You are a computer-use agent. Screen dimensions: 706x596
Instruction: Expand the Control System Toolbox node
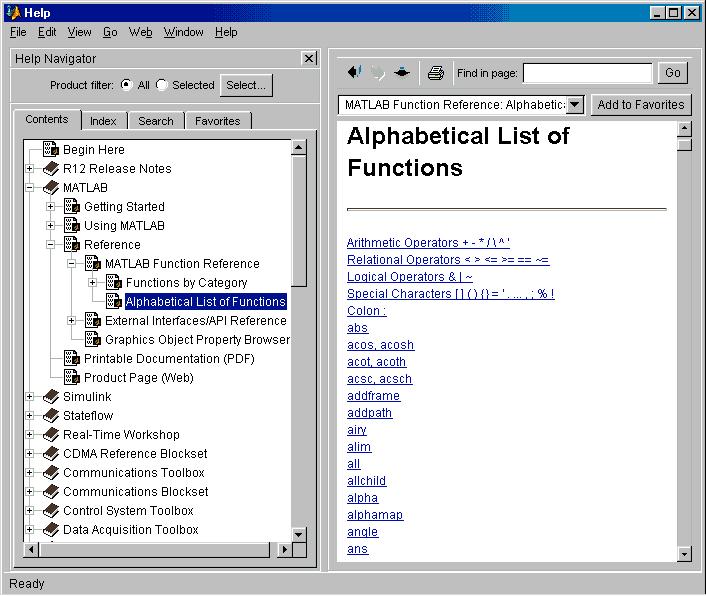click(x=30, y=510)
